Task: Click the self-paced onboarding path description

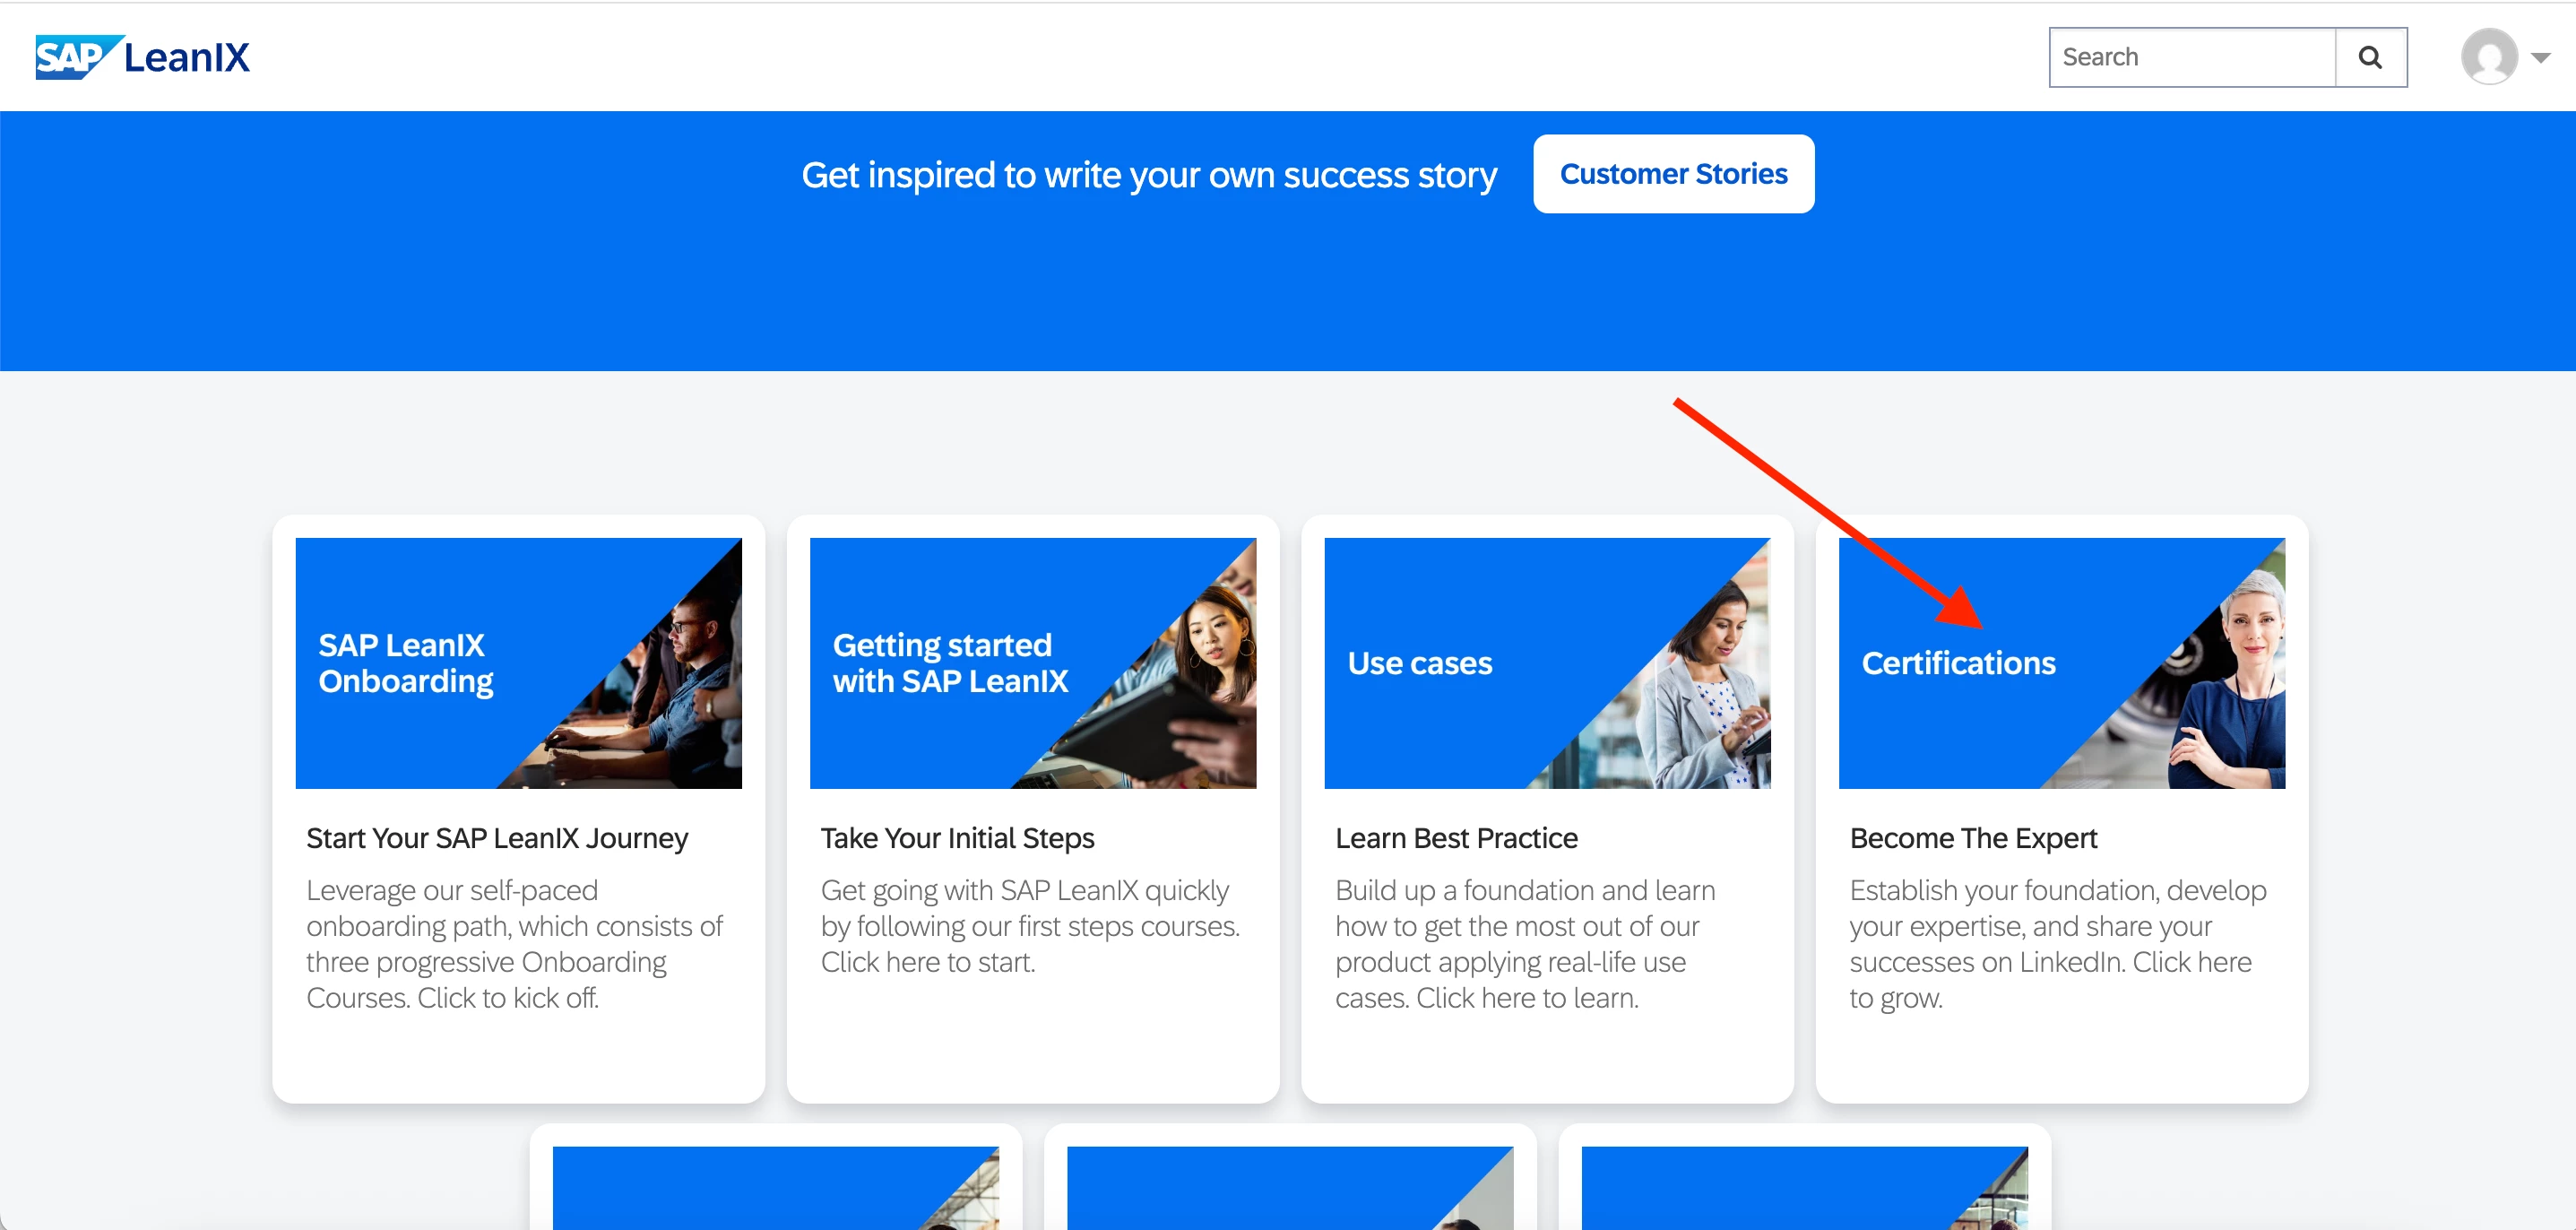Action: coord(514,944)
